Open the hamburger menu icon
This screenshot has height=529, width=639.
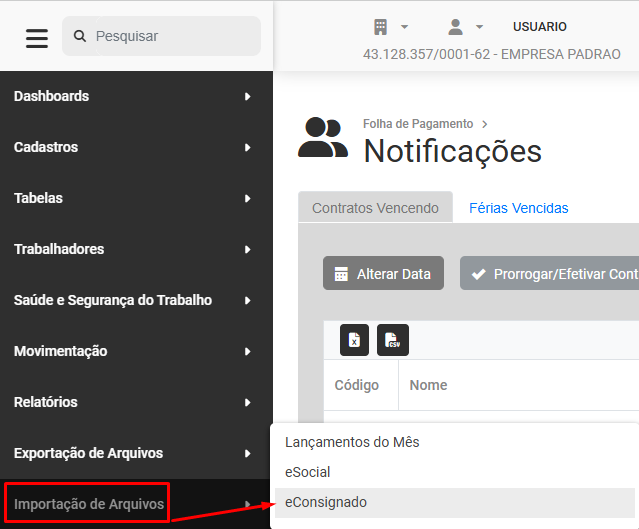(37, 37)
